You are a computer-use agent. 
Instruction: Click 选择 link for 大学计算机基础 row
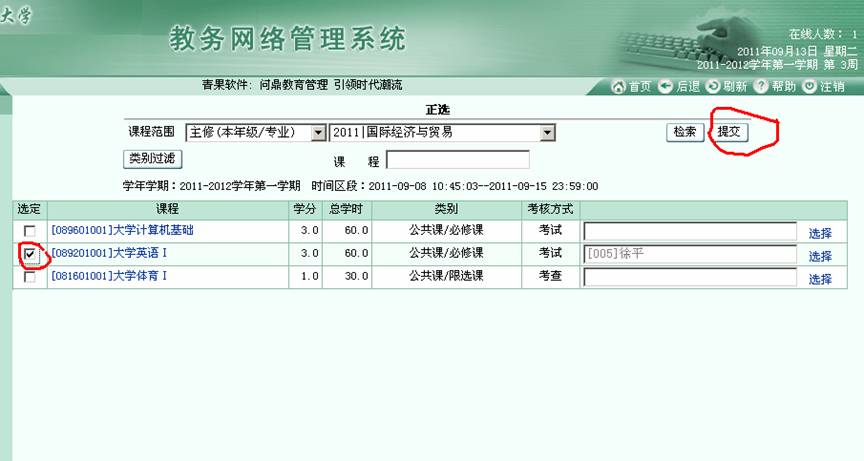coord(820,232)
